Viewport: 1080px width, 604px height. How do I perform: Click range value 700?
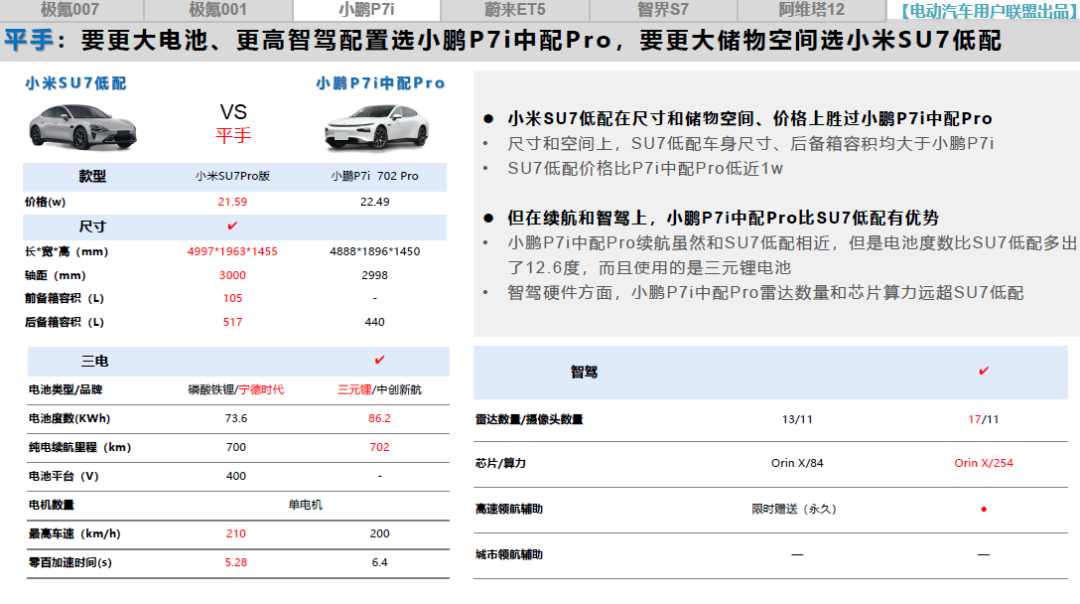point(236,447)
